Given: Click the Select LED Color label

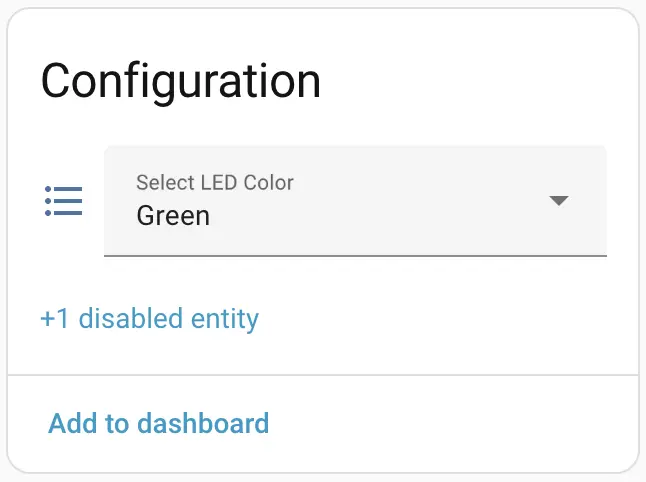Looking at the screenshot, I should [215, 182].
